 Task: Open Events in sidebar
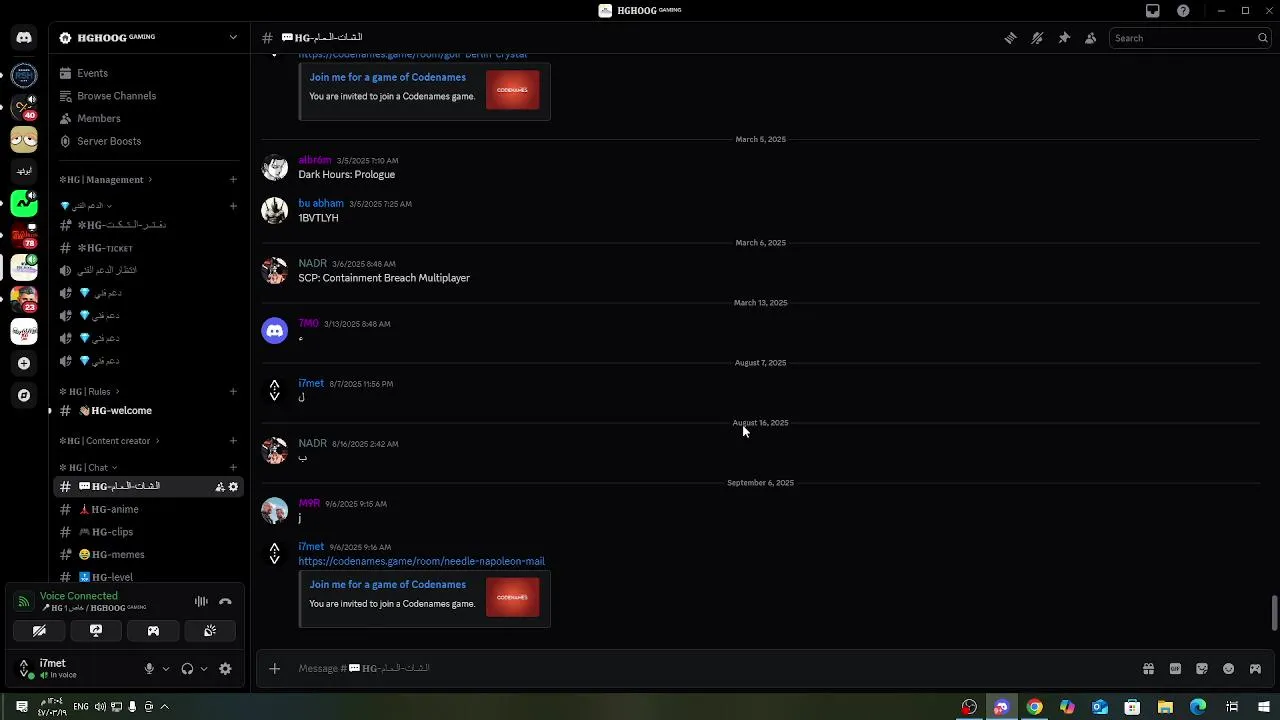148,73
